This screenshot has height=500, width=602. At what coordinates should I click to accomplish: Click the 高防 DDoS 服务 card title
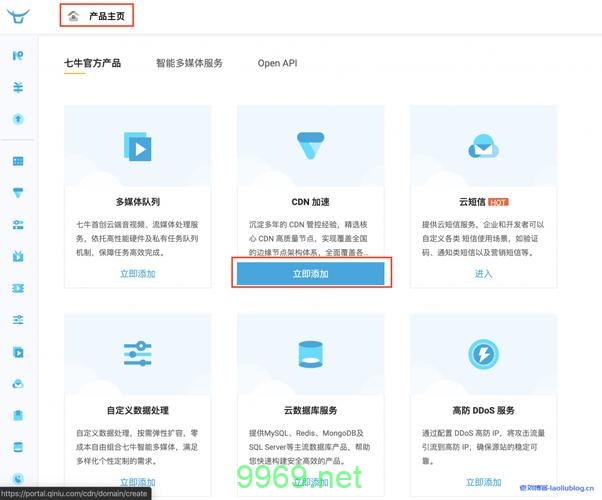(483, 410)
